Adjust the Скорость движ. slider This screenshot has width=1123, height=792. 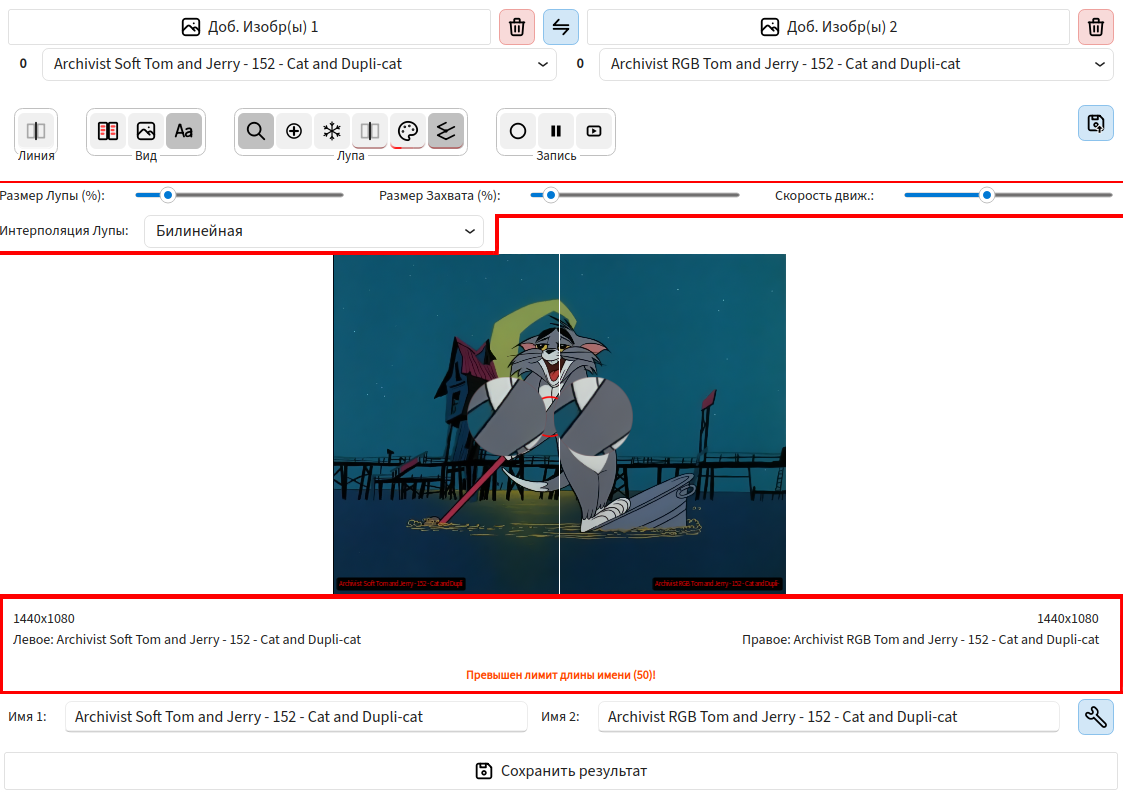tap(1008, 195)
